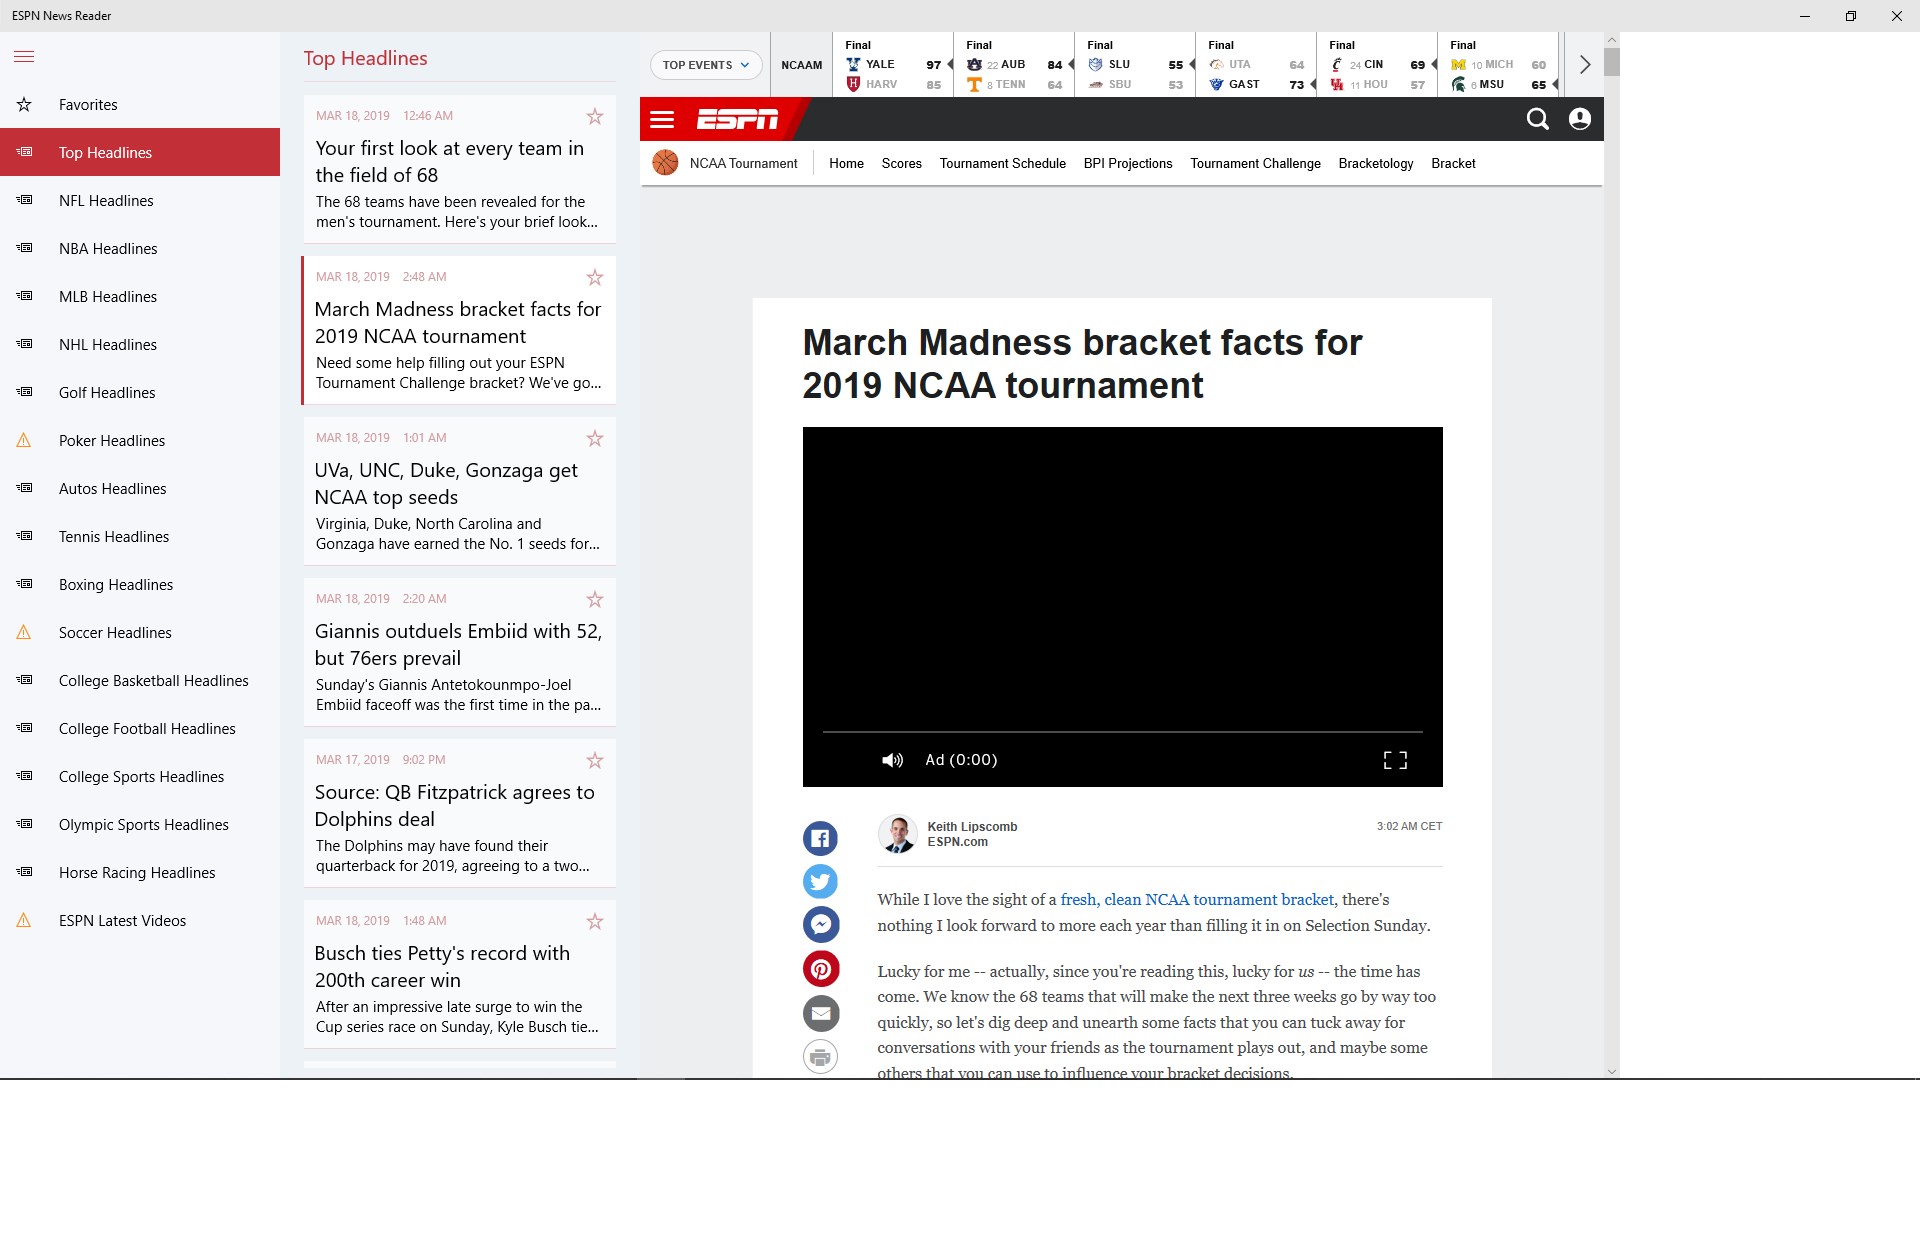Image resolution: width=1920 pixels, height=1240 pixels.
Task: Switch to Bracketology tab
Action: [x=1375, y=164]
